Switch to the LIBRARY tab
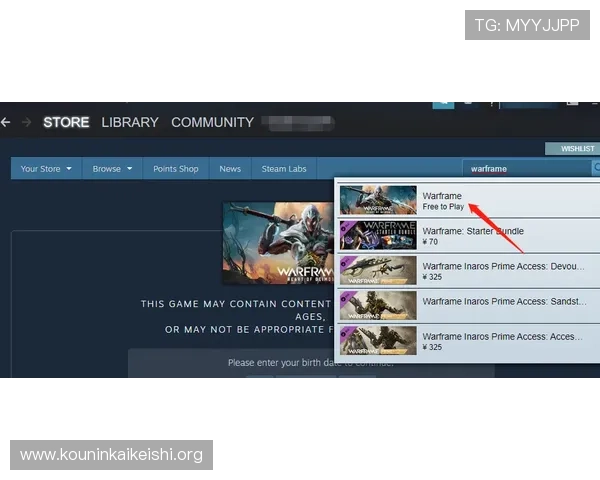600x480 pixels. (x=130, y=122)
